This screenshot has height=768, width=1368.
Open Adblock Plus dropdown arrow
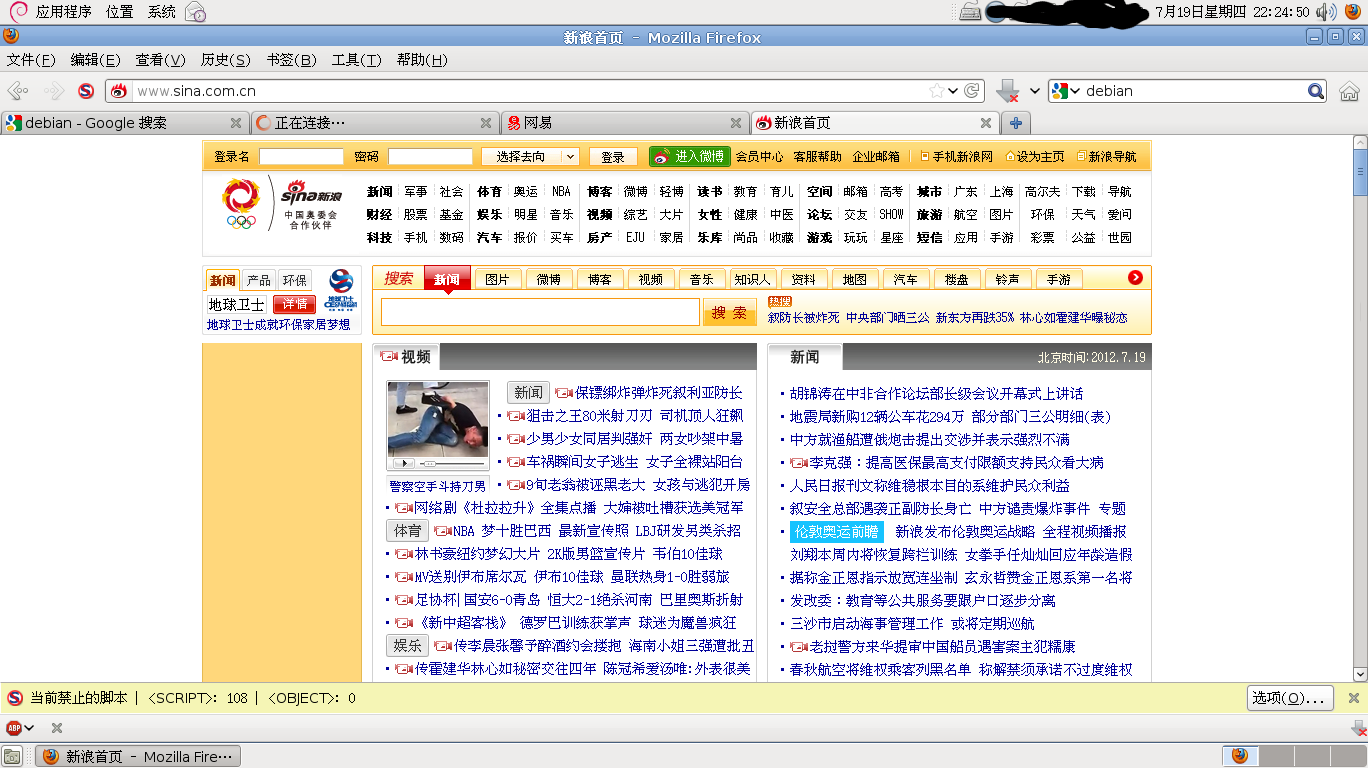[x=30, y=728]
